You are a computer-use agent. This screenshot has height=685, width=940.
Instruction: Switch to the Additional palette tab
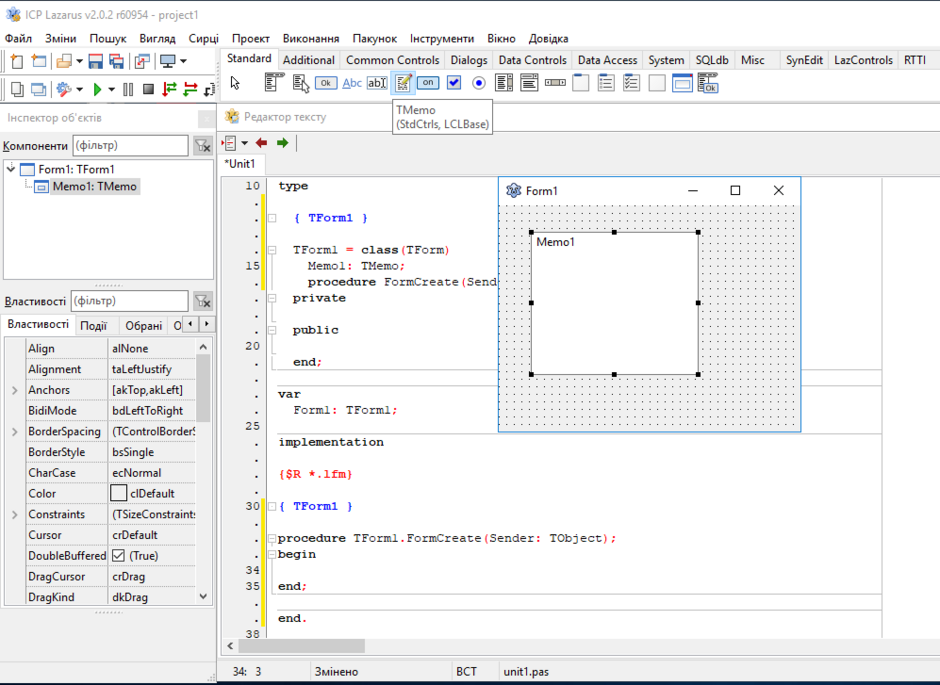(x=308, y=60)
